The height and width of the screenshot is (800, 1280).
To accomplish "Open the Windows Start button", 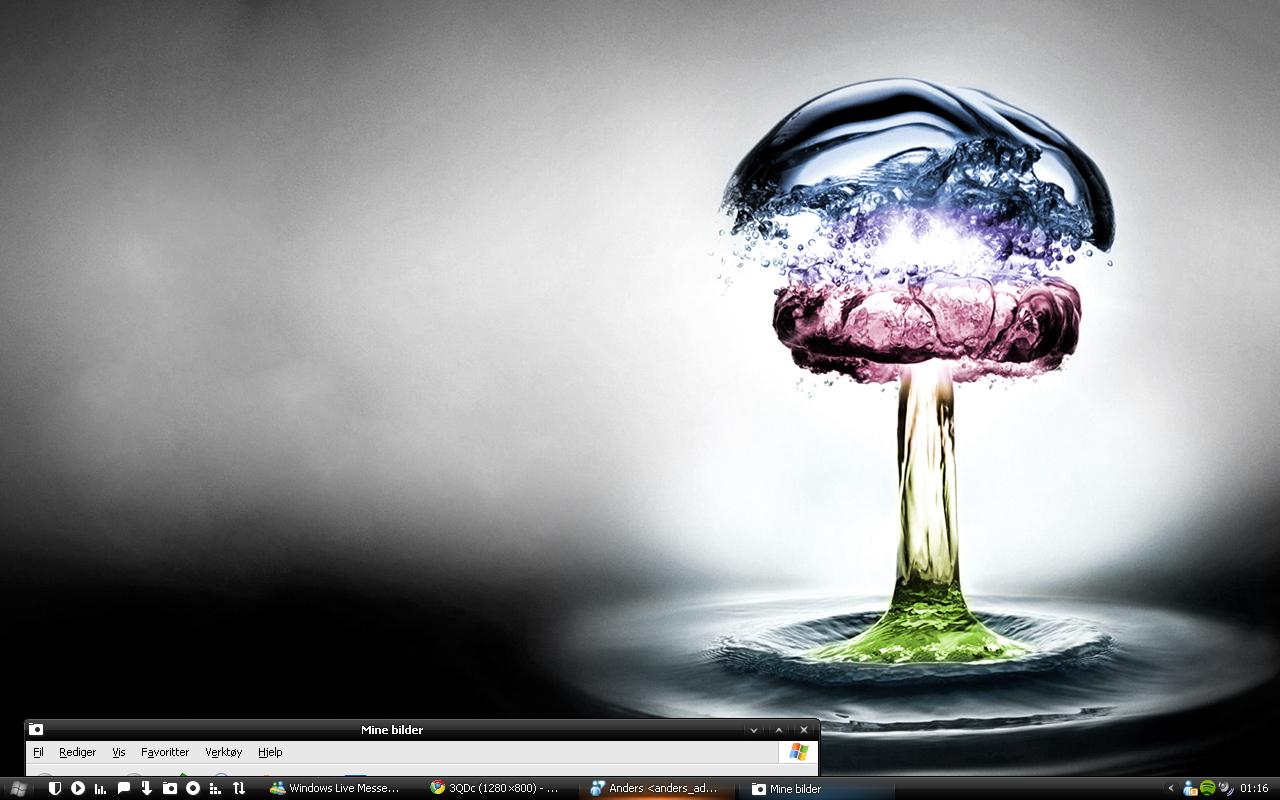I will pos(18,789).
